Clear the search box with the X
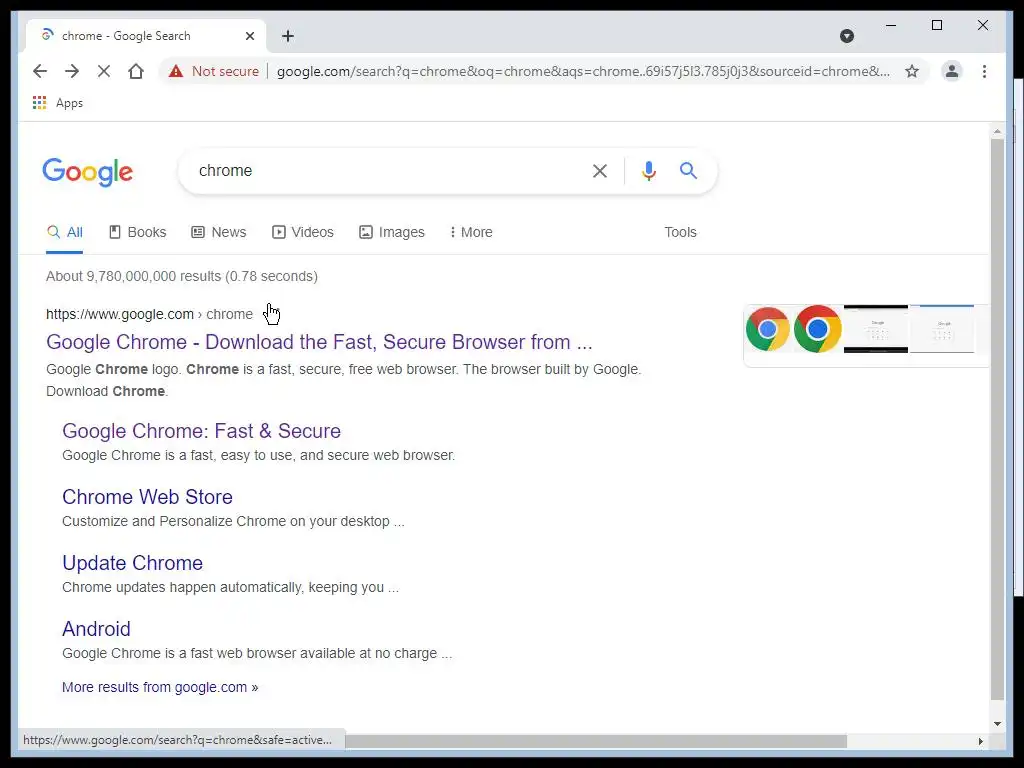Viewport: 1024px width, 768px height. (600, 171)
